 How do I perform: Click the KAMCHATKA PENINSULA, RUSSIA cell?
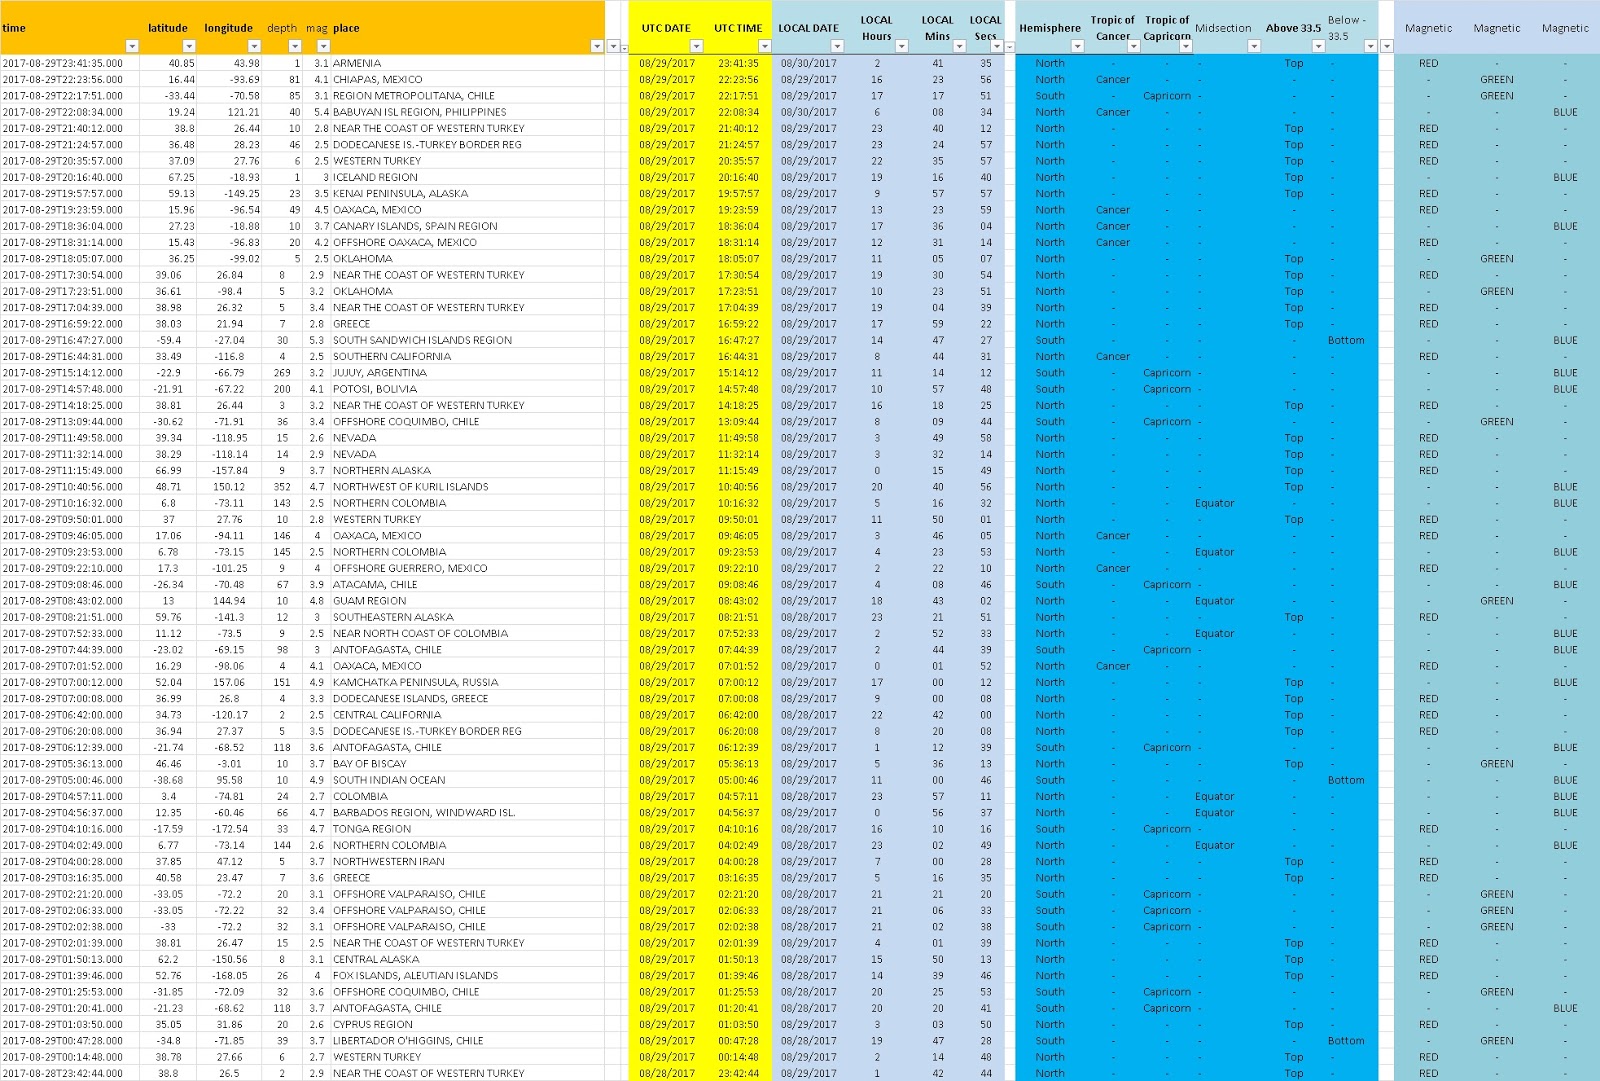467,682
